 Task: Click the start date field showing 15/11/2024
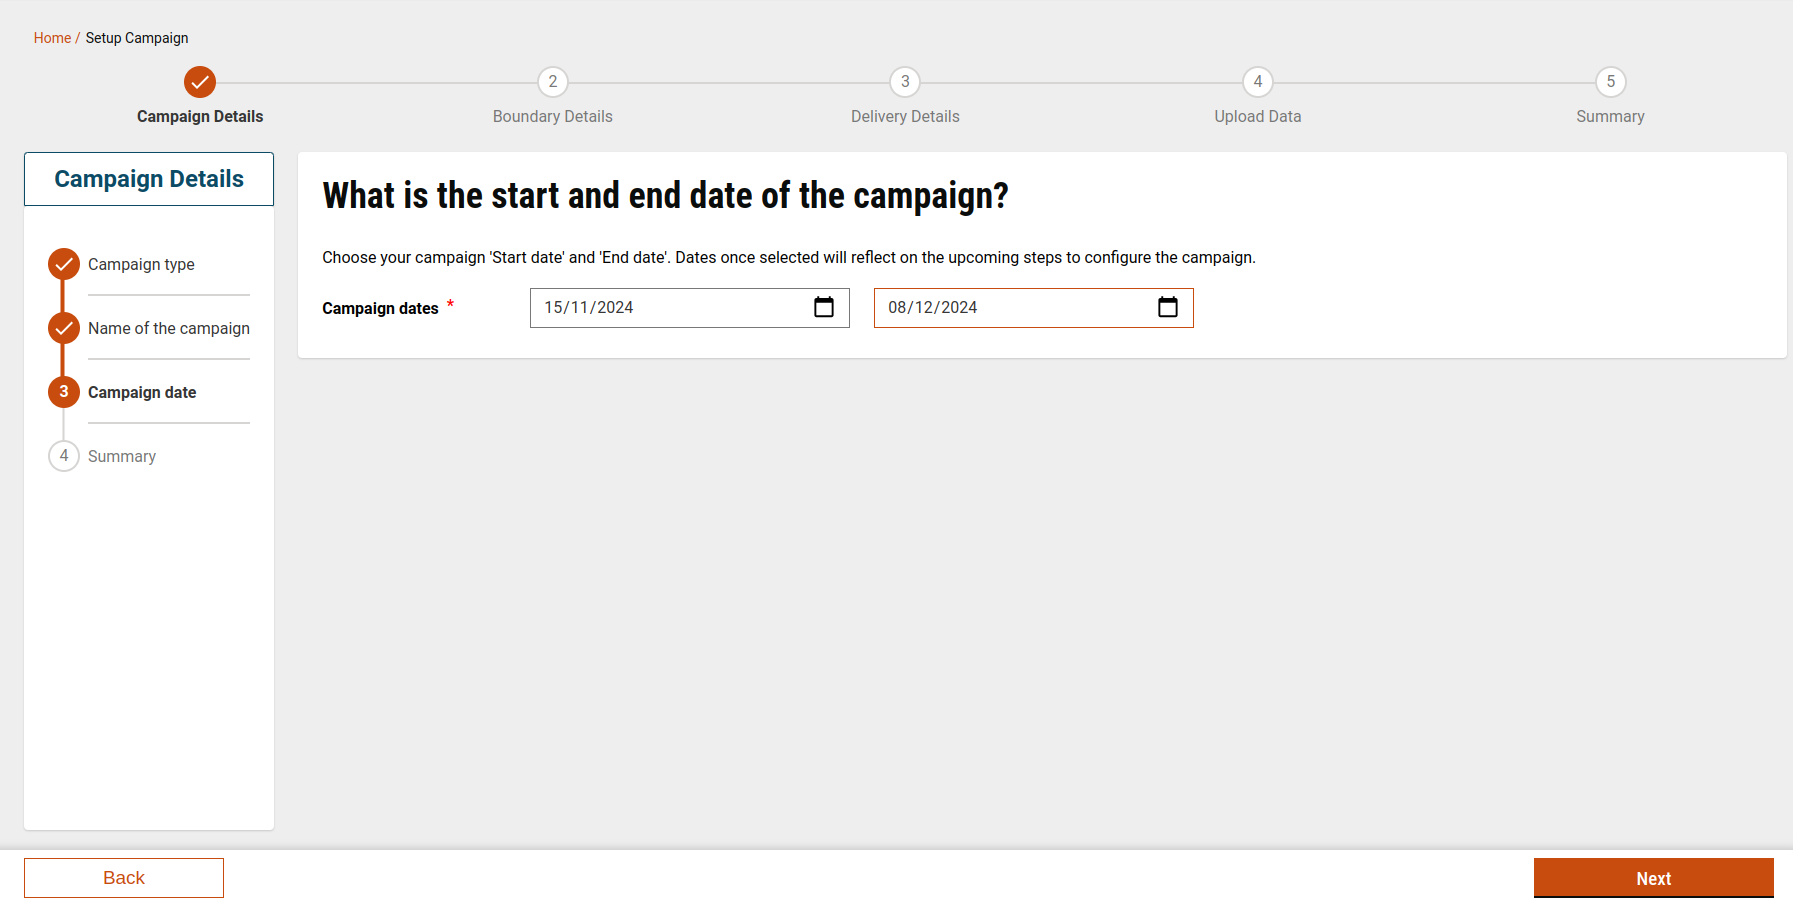[x=660, y=308]
